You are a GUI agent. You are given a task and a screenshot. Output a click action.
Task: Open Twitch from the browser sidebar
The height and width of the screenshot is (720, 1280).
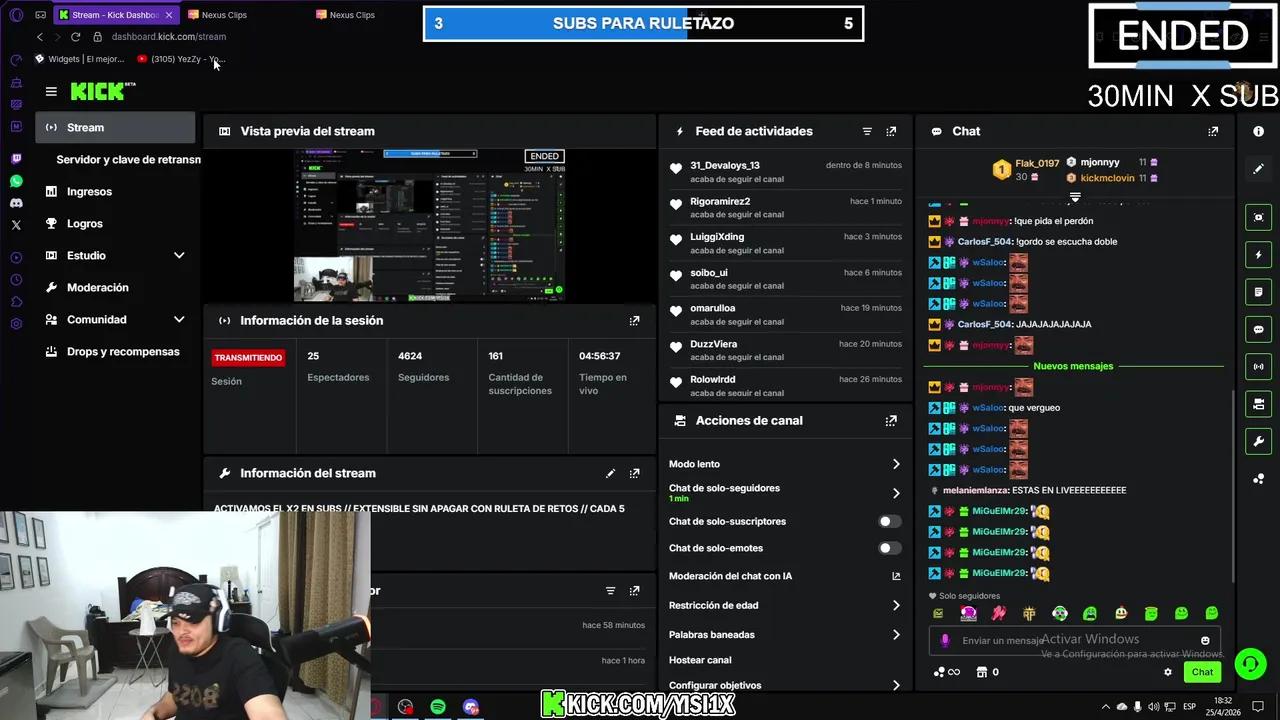(16, 159)
